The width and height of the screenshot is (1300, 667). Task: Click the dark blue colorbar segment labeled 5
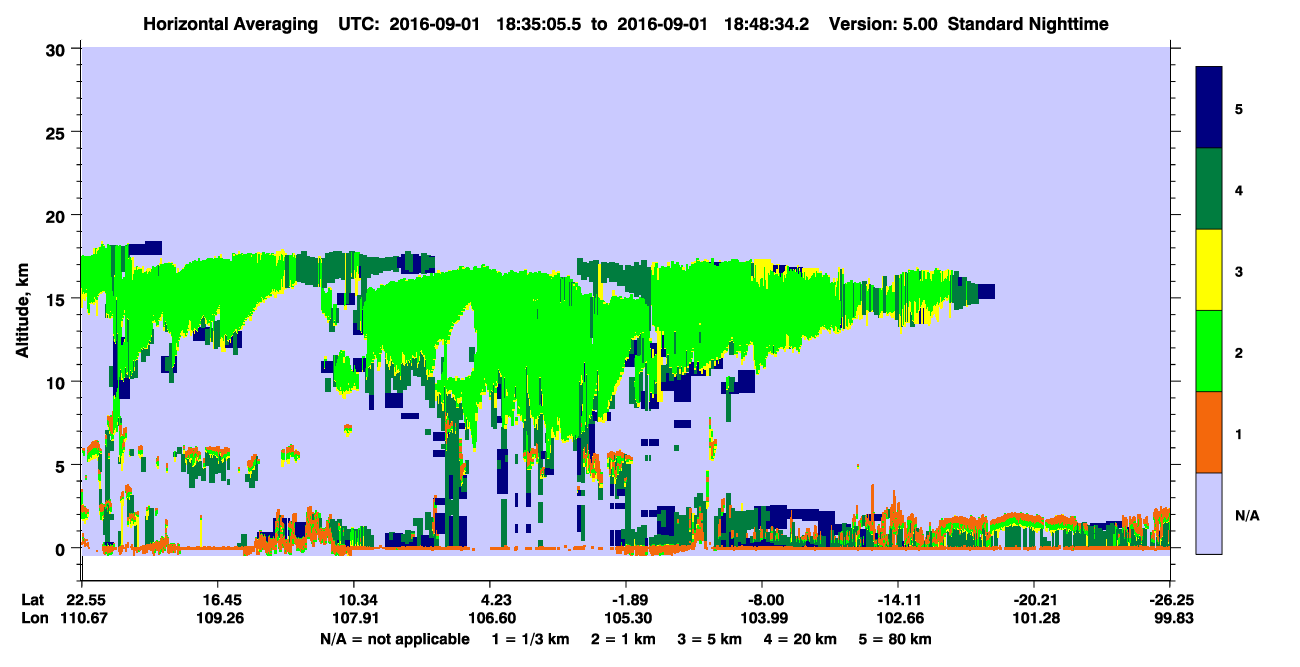point(1209,108)
